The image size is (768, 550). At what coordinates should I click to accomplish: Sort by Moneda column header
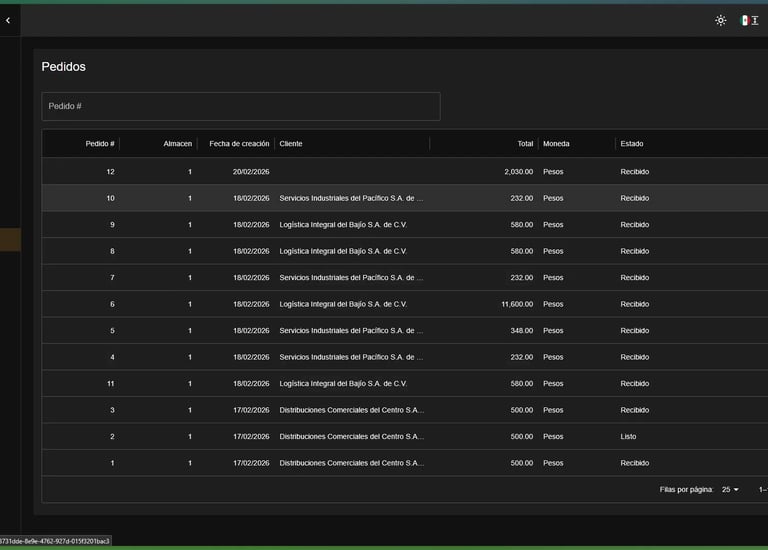click(x=556, y=143)
